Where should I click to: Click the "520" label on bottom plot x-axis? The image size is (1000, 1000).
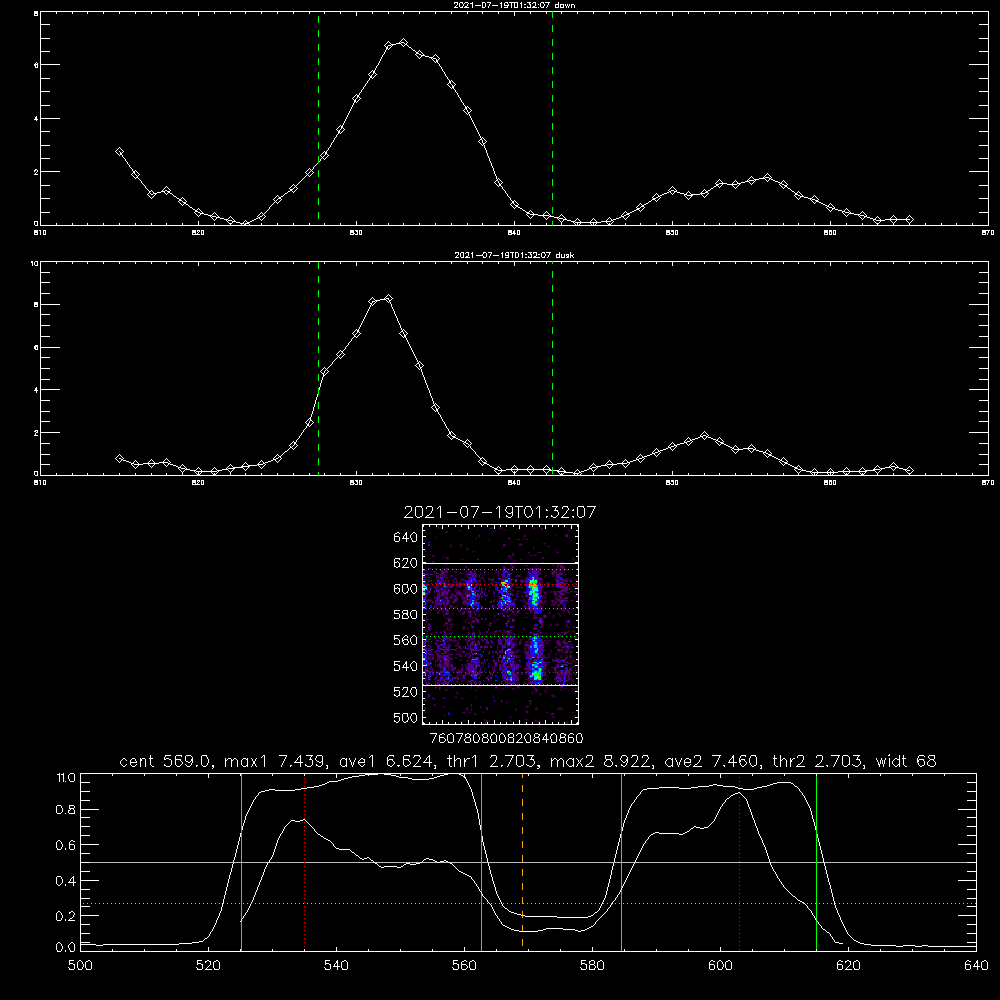tap(208, 966)
